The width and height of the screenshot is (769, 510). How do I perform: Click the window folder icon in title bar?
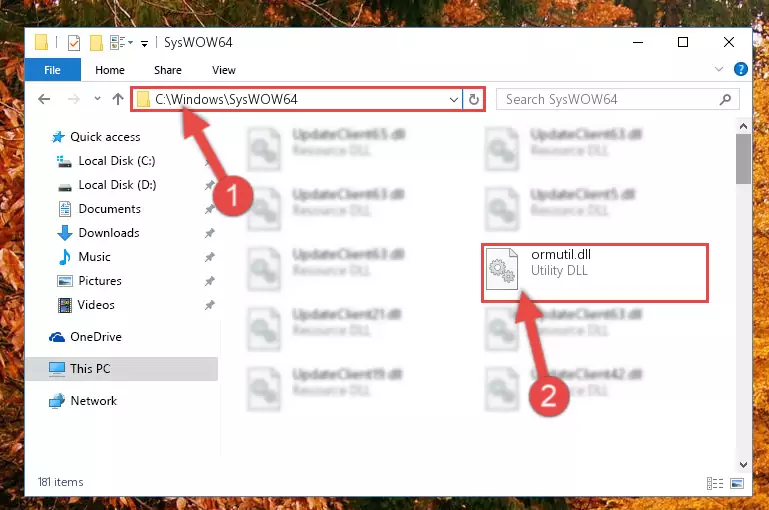click(42, 43)
